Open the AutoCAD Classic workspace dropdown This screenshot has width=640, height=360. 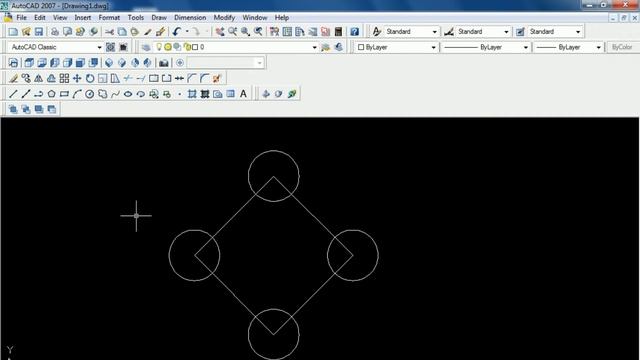click(99, 47)
